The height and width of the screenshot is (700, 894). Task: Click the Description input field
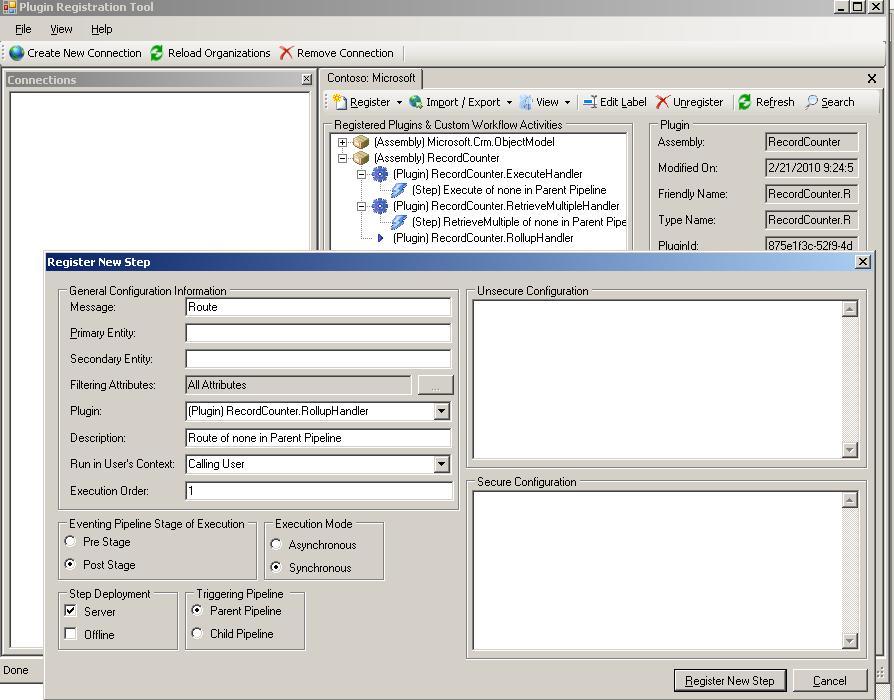(x=318, y=438)
